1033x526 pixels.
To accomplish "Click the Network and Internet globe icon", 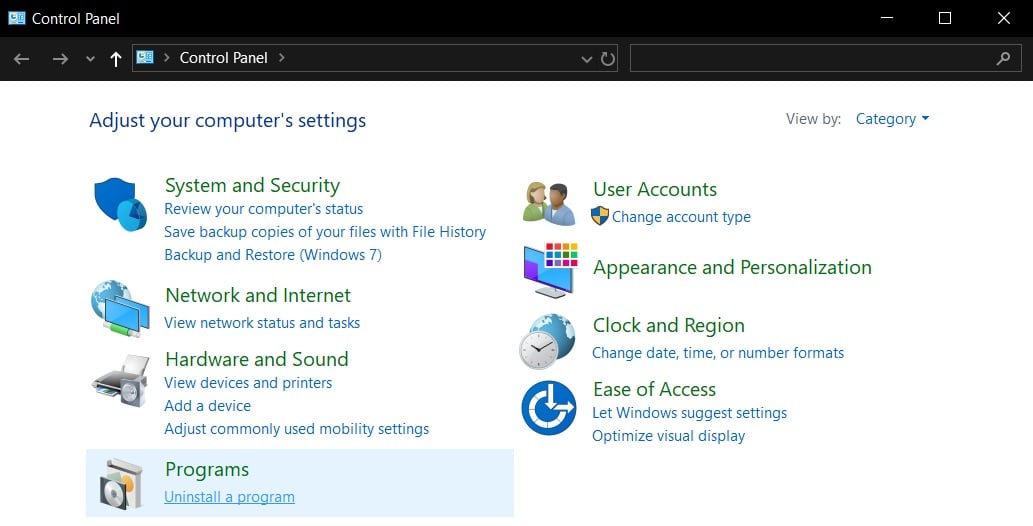I will tap(120, 308).
